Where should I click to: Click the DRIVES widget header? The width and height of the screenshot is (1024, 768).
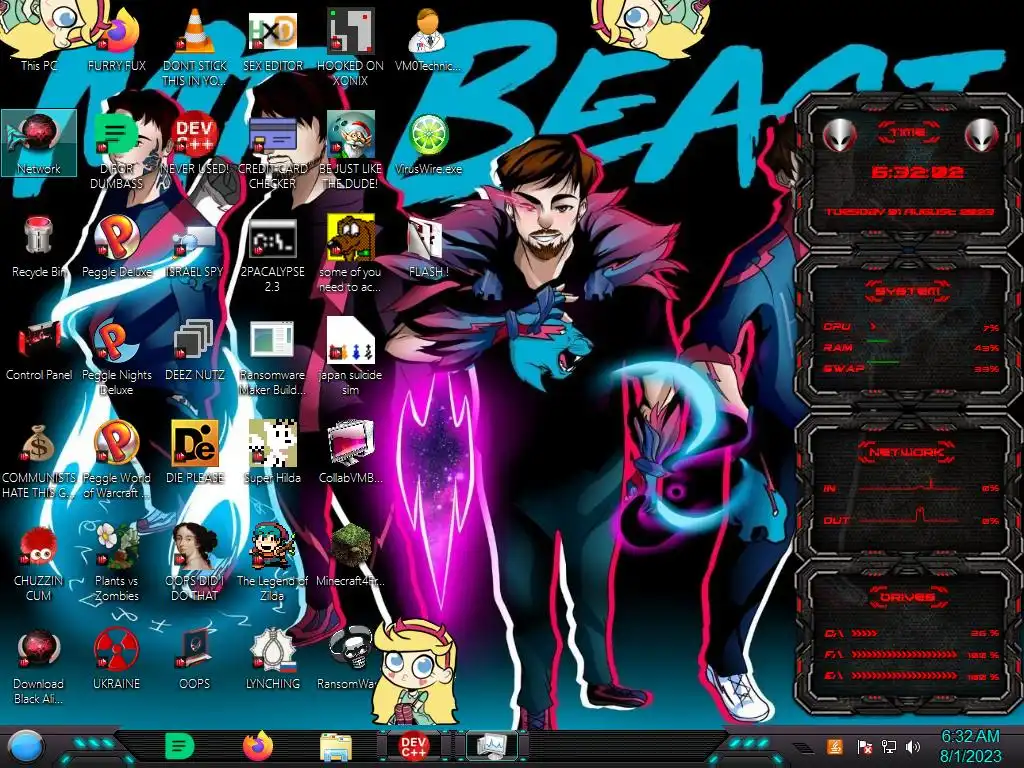(908, 597)
